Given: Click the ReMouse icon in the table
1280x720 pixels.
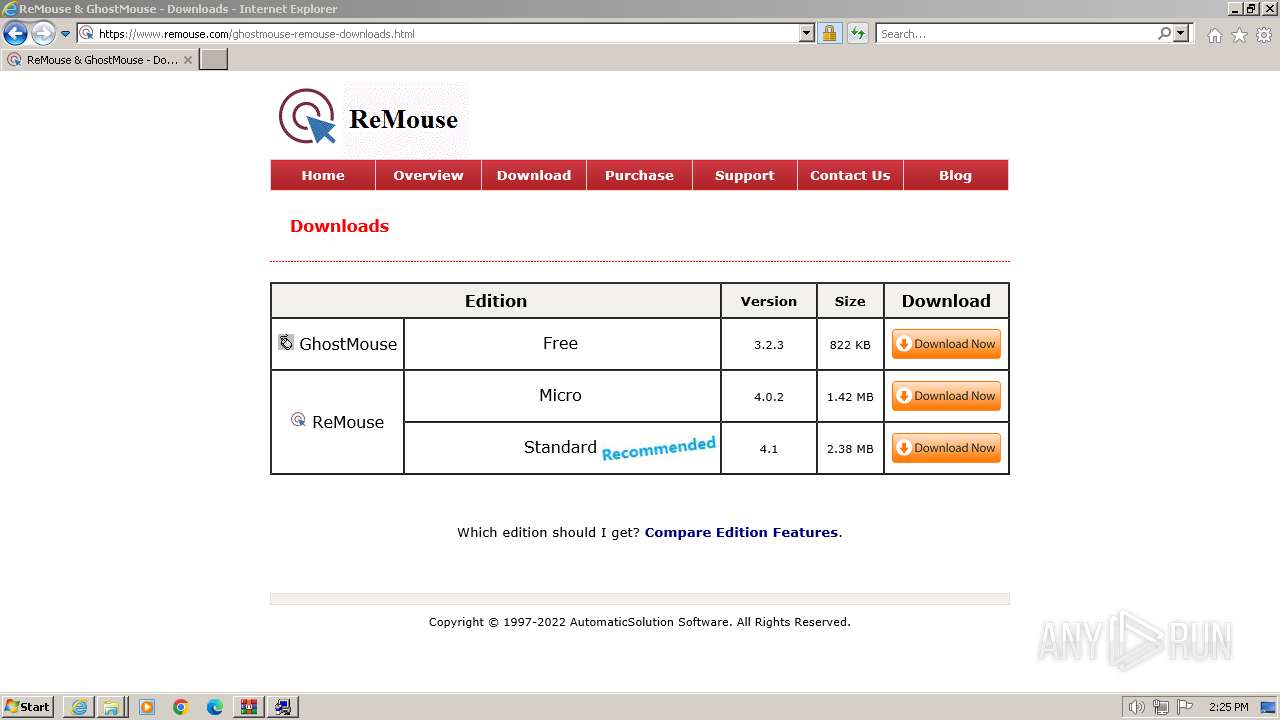Looking at the screenshot, I should click(298, 419).
